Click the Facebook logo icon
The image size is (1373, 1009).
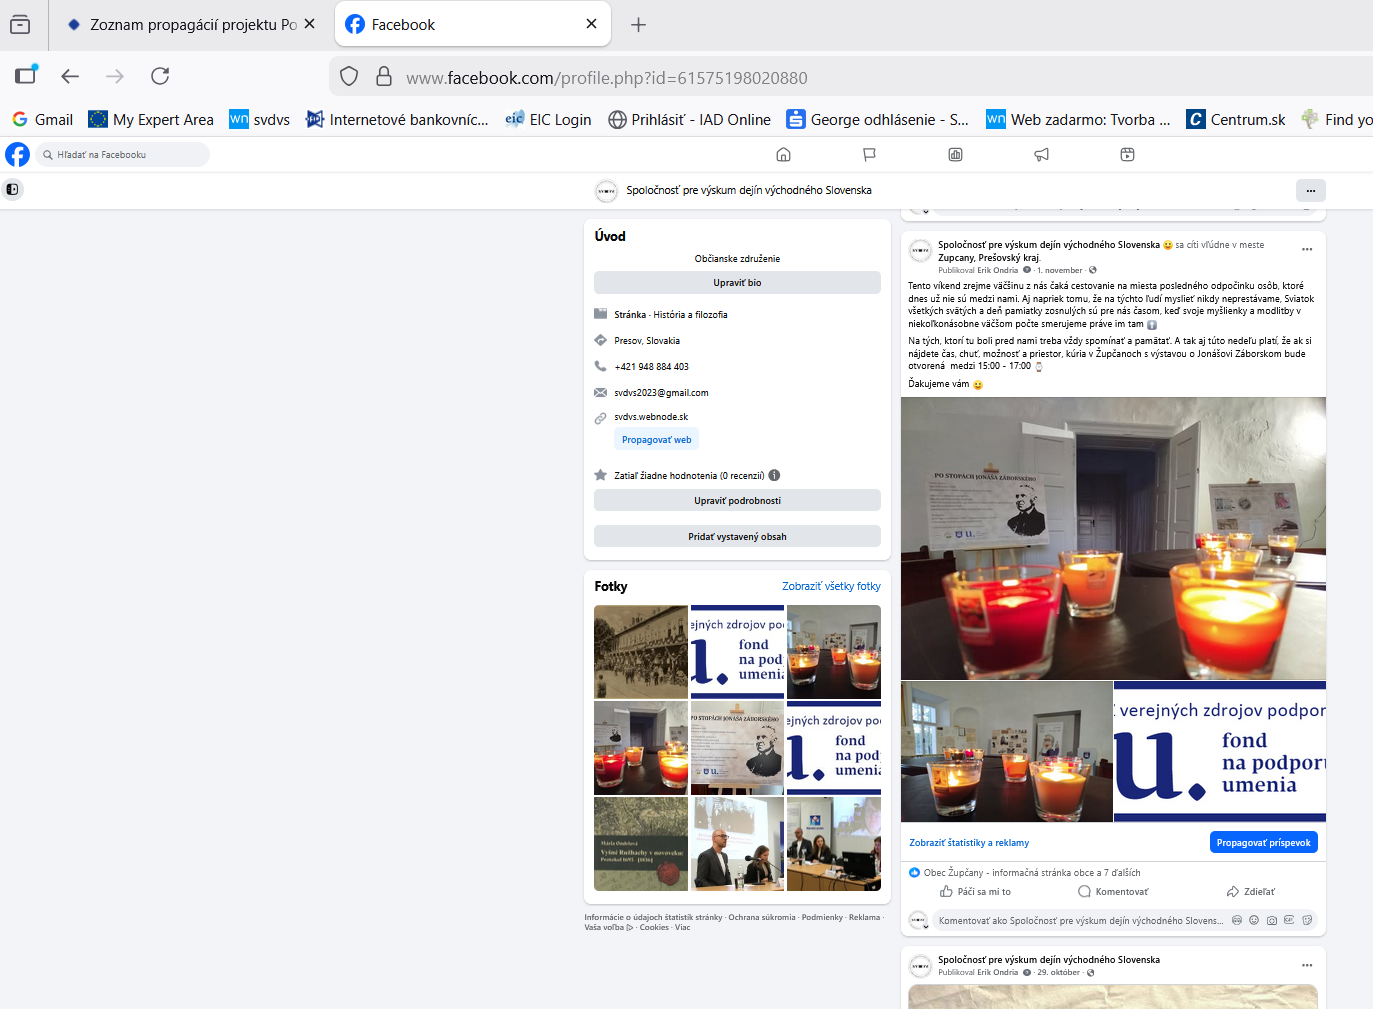tap(18, 154)
